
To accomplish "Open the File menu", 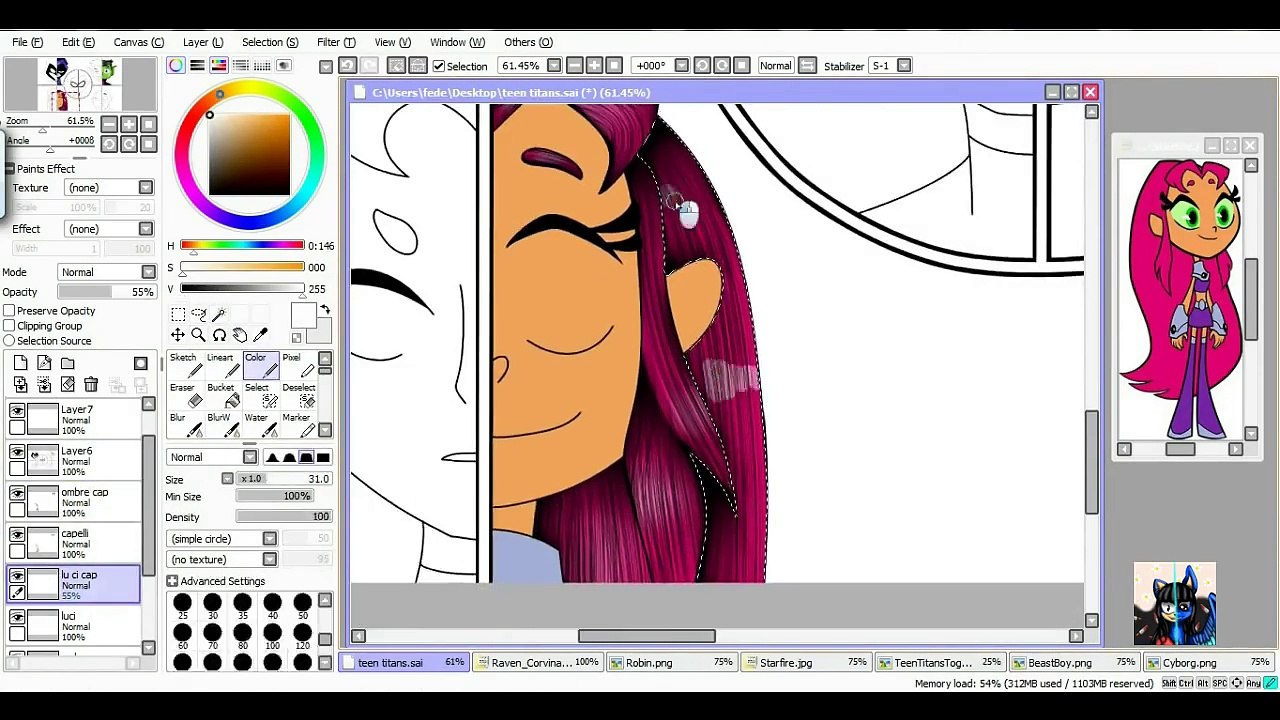I will 28,42.
